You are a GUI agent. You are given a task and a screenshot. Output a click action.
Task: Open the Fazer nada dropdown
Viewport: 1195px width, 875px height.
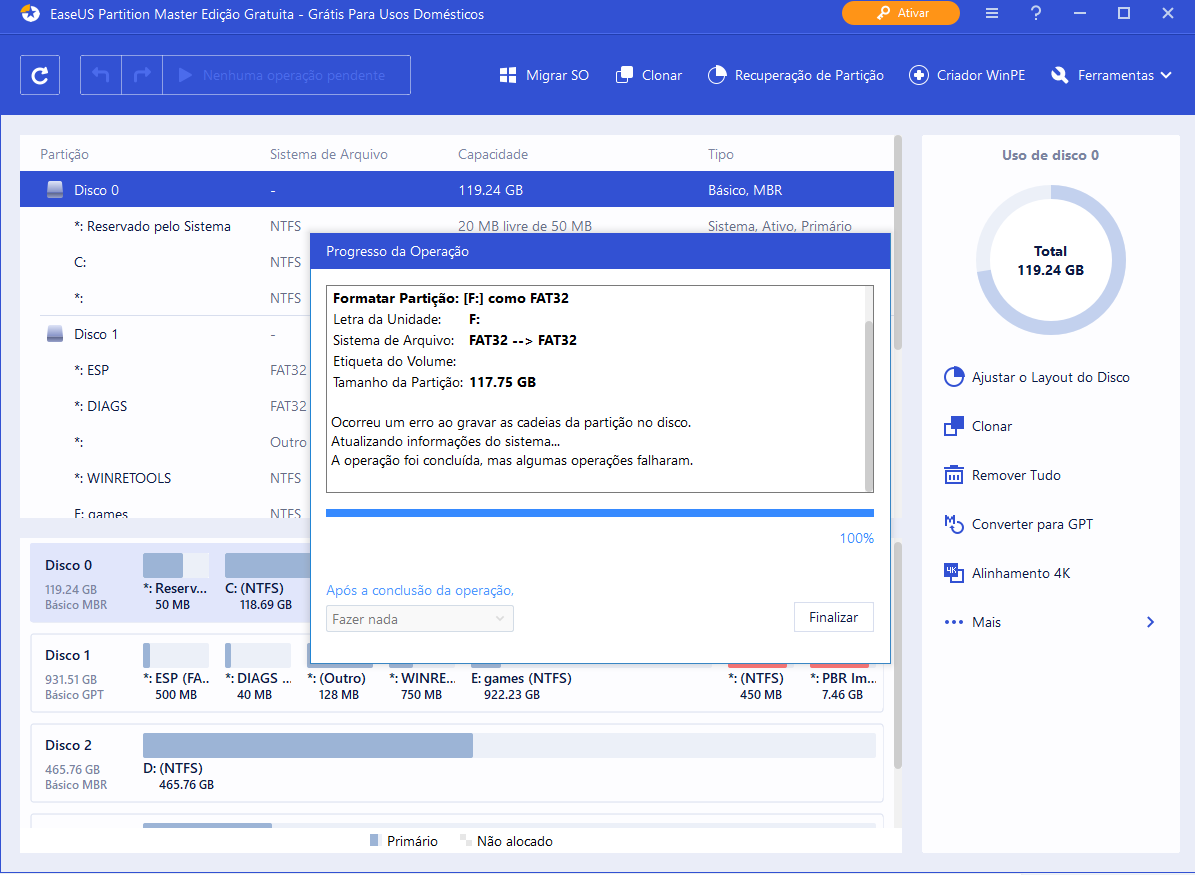pos(419,619)
